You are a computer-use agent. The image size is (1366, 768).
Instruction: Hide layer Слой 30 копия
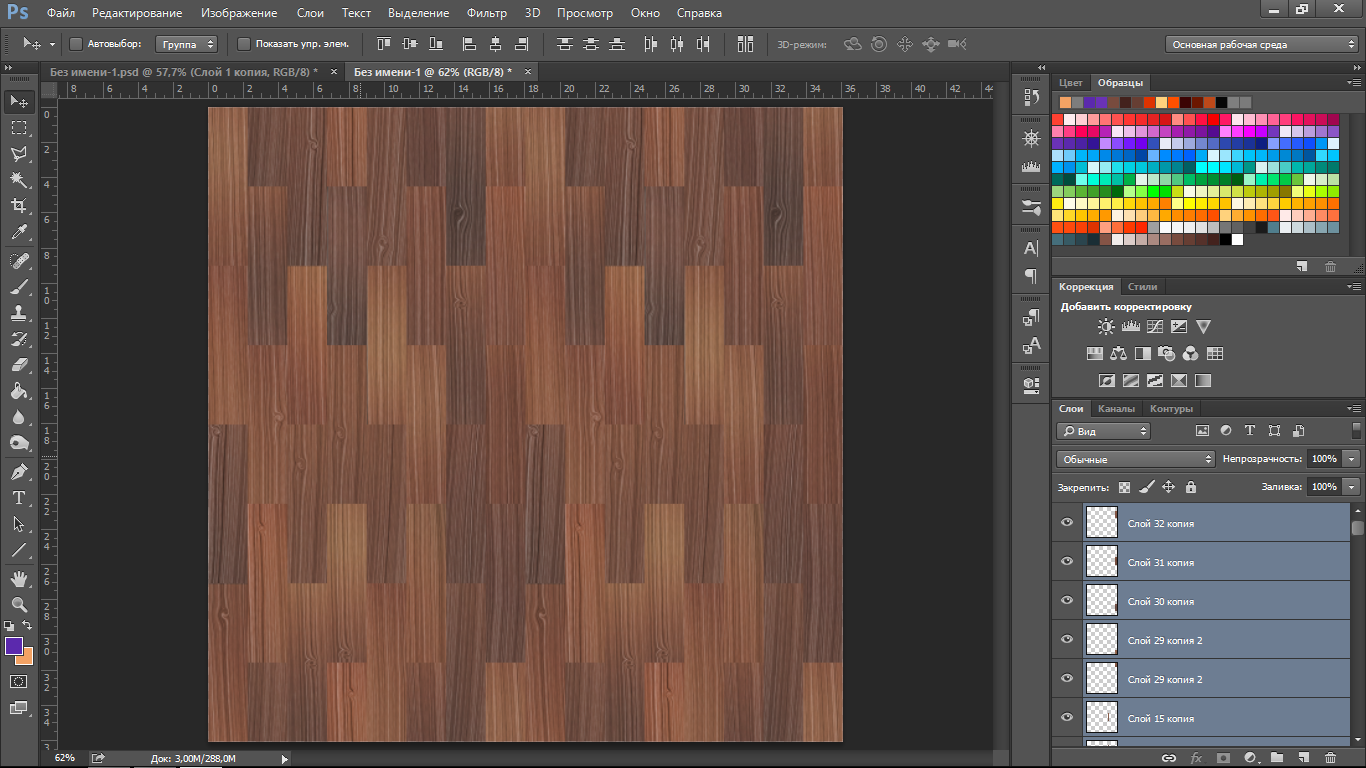1066,601
